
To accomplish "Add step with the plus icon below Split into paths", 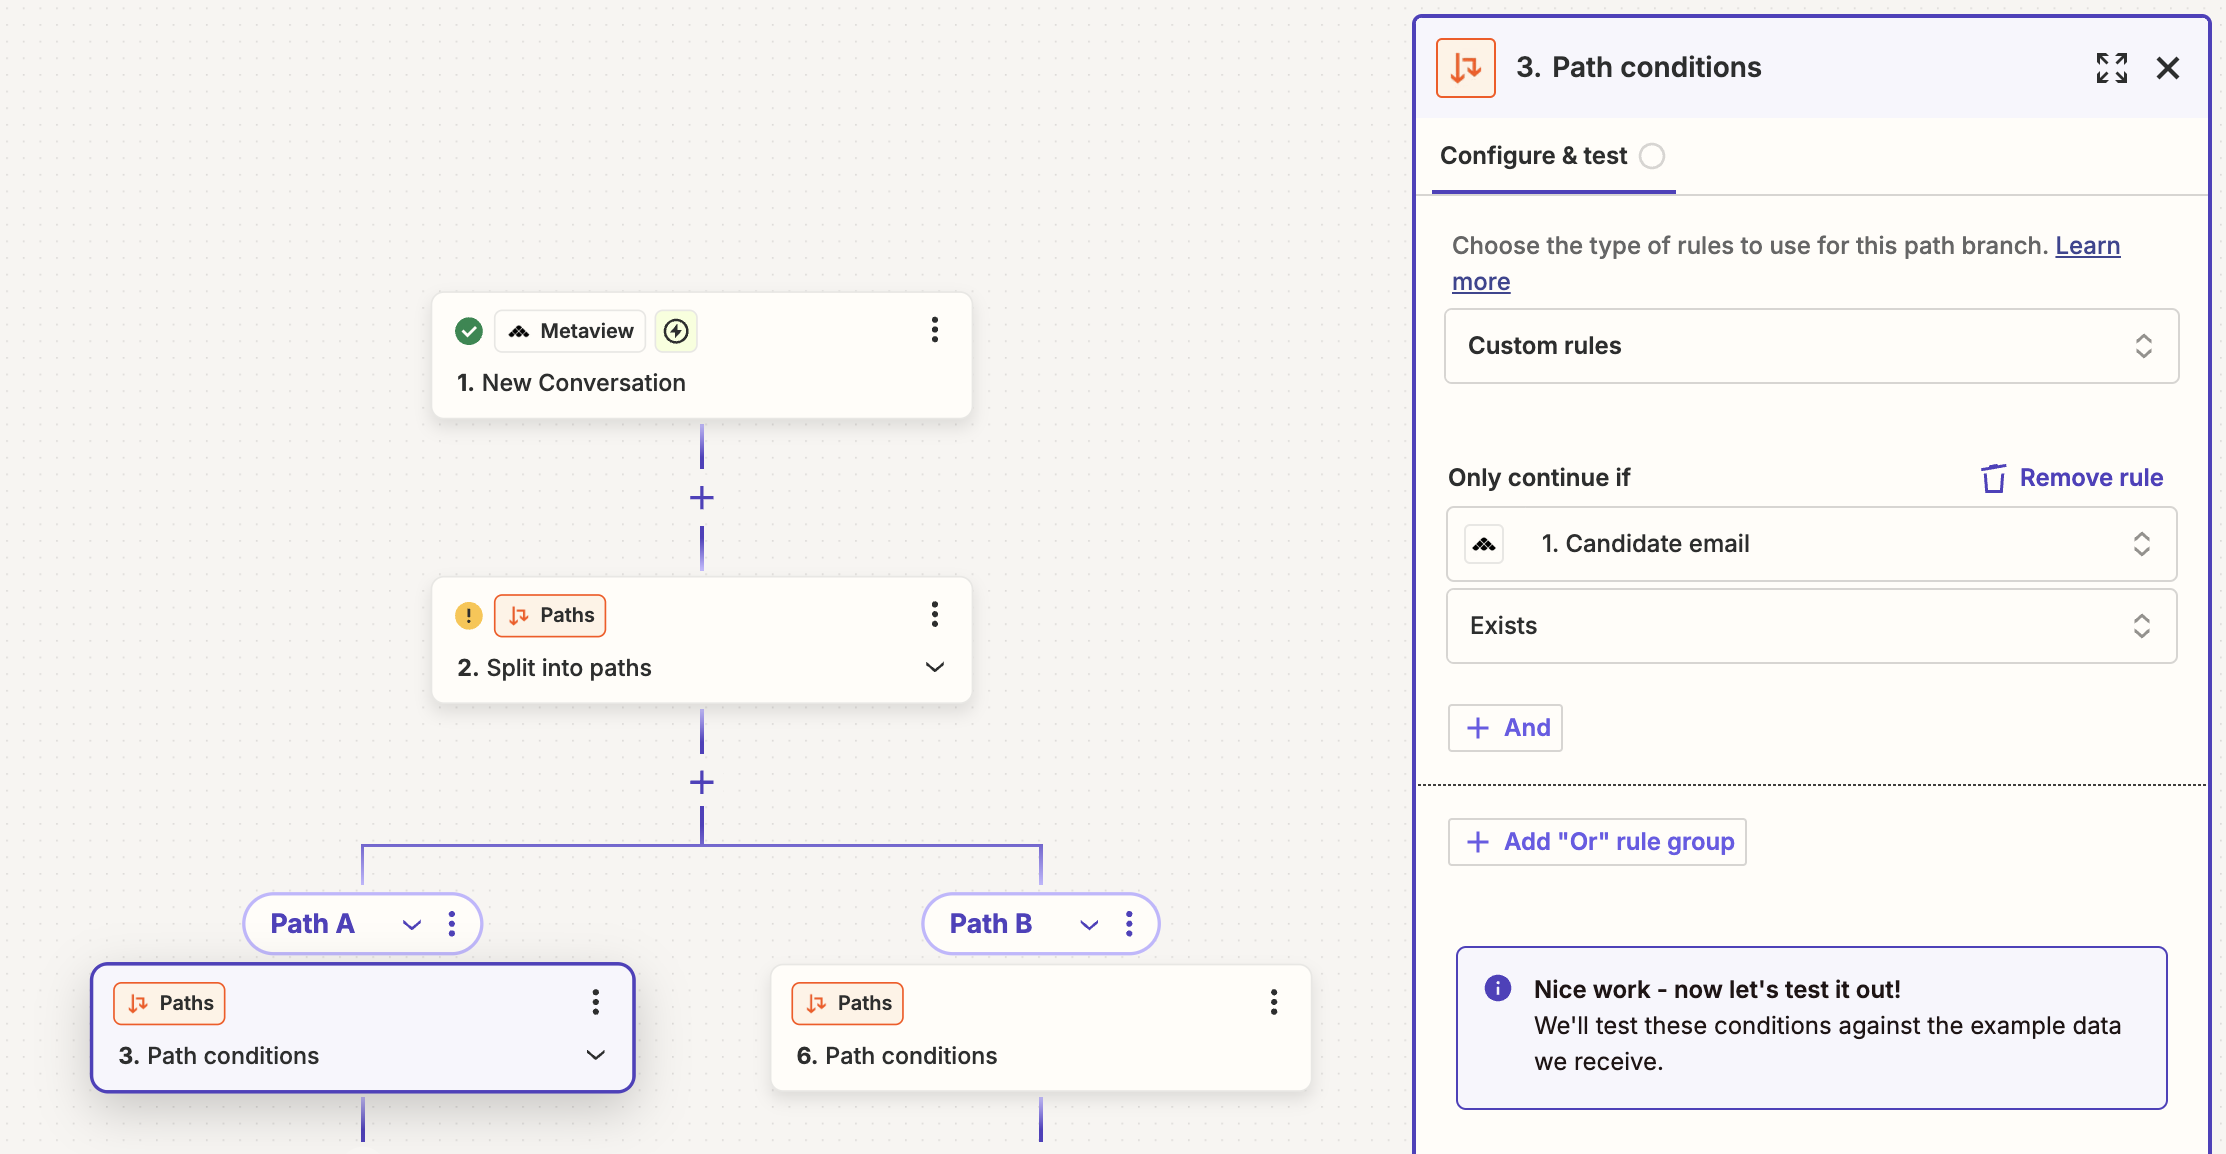I will pyautogui.click(x=702, y=782).
